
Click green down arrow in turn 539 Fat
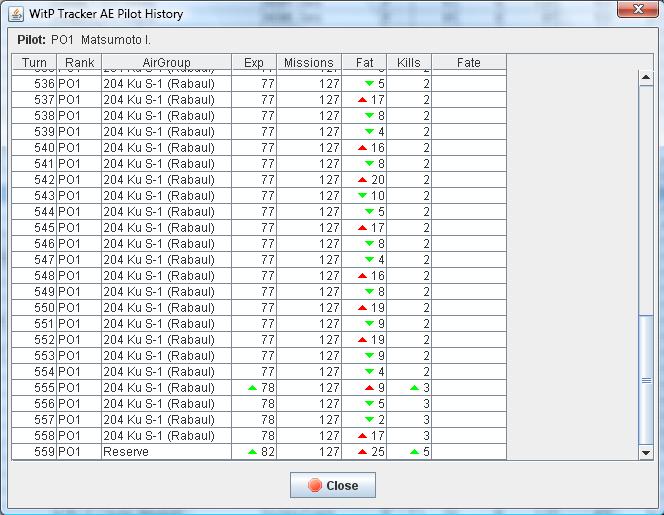tap(369, 131)
